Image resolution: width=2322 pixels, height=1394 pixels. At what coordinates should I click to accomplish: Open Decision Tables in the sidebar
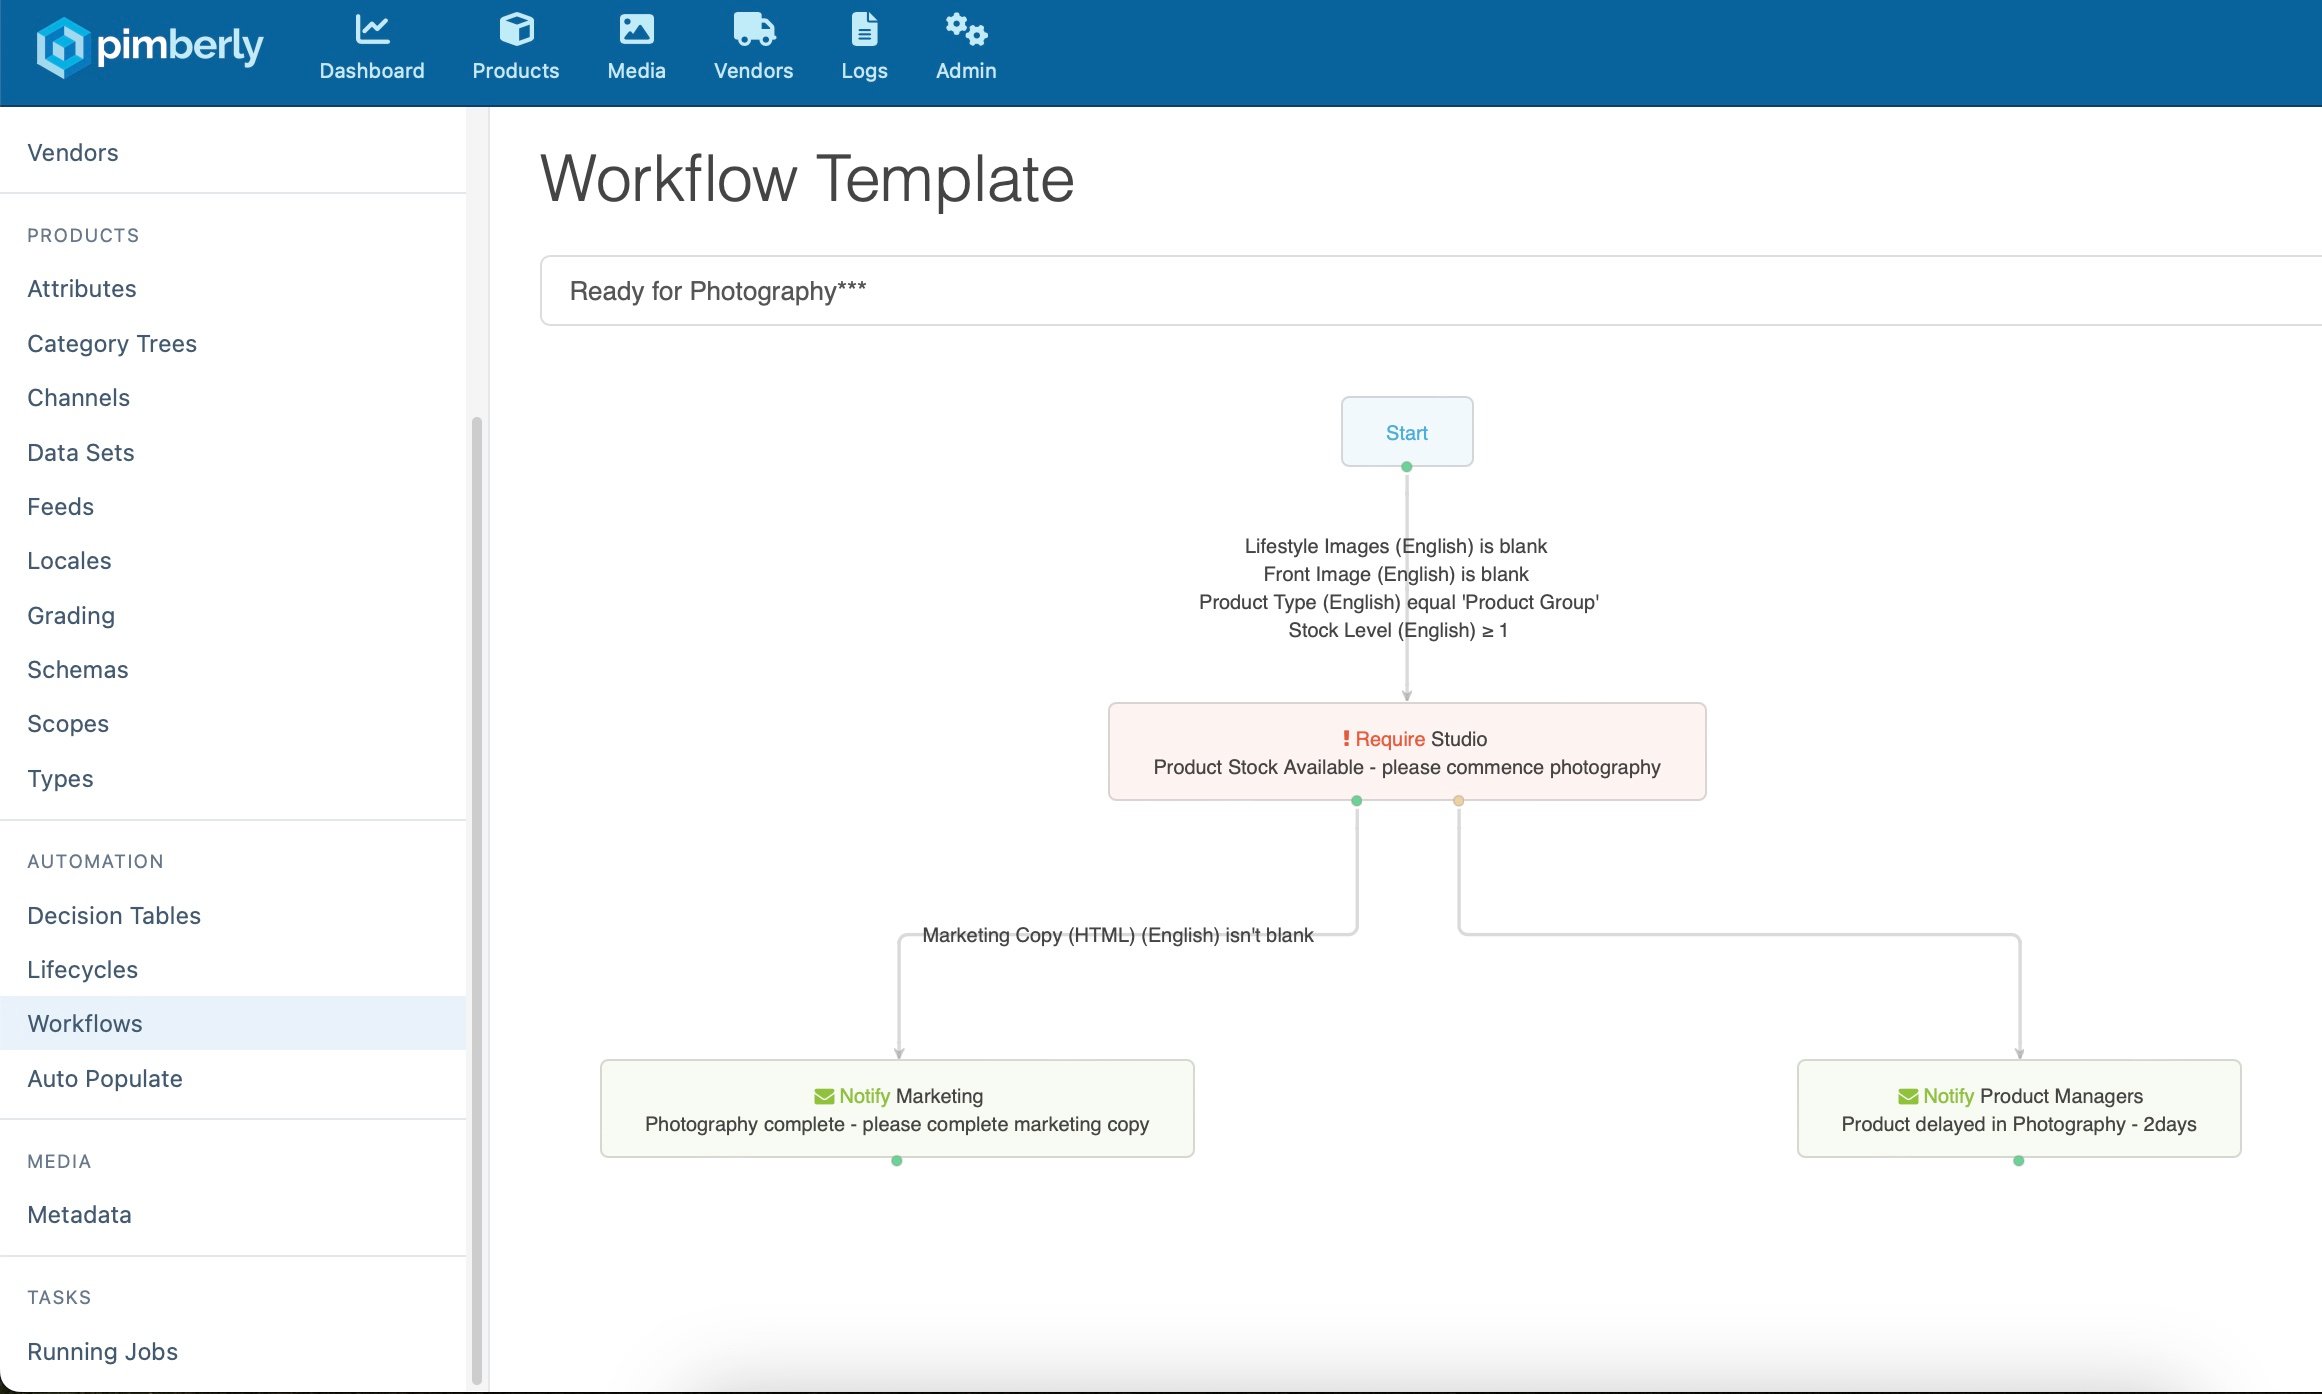114,915
